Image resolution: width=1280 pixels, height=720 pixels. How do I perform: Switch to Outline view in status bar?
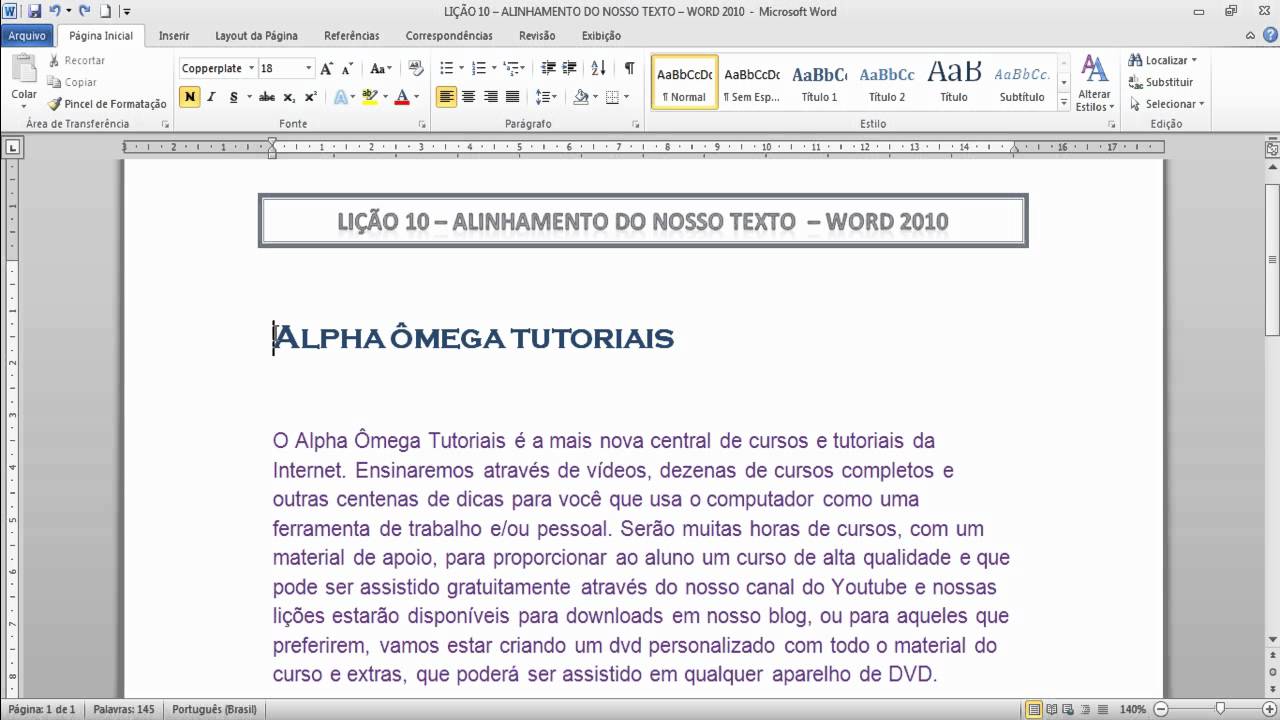[1086, 710]
